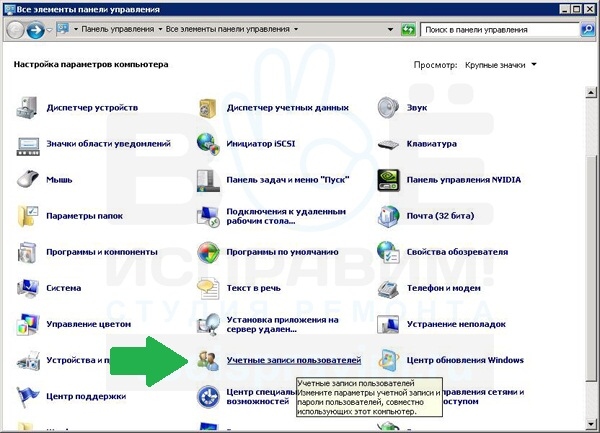The width and height of the screenshot is (600, 433).
Task: Click the Программы и компоненты icon
Action: click(27, 252)
